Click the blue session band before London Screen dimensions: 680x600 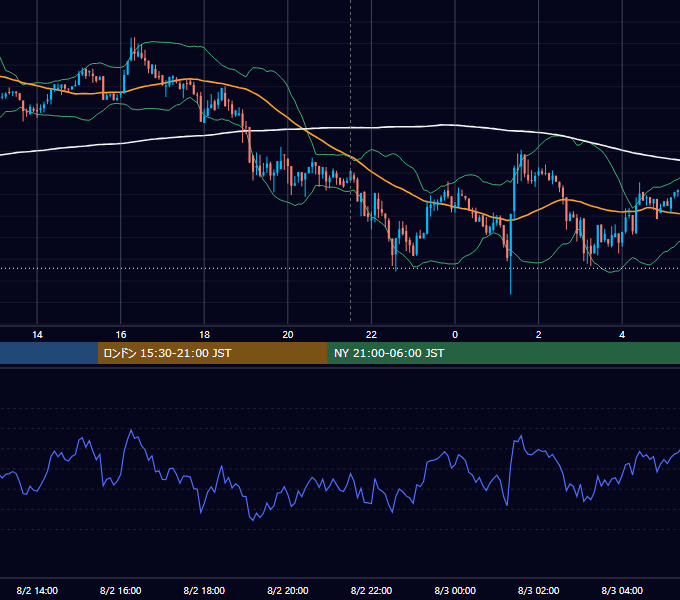point(49,353)
